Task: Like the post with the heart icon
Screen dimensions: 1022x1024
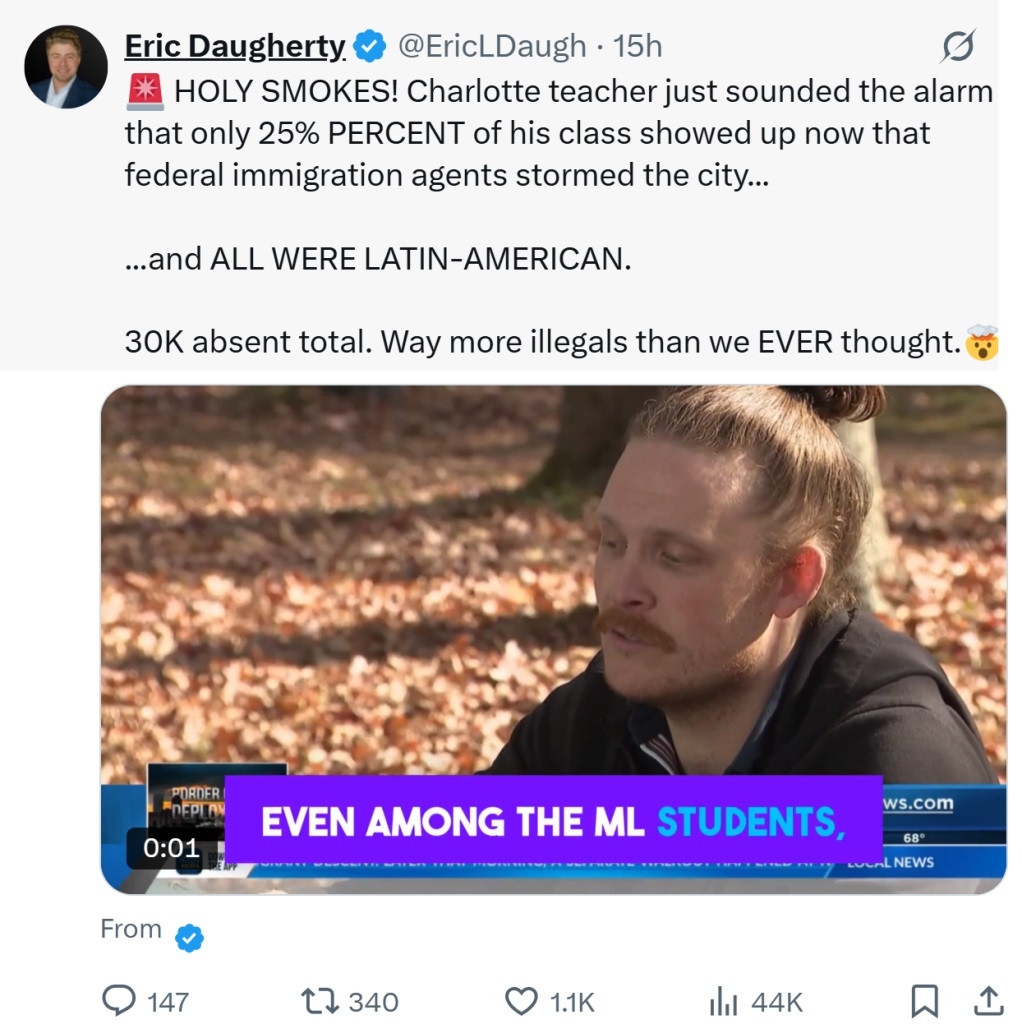Action: point(521,1001)
